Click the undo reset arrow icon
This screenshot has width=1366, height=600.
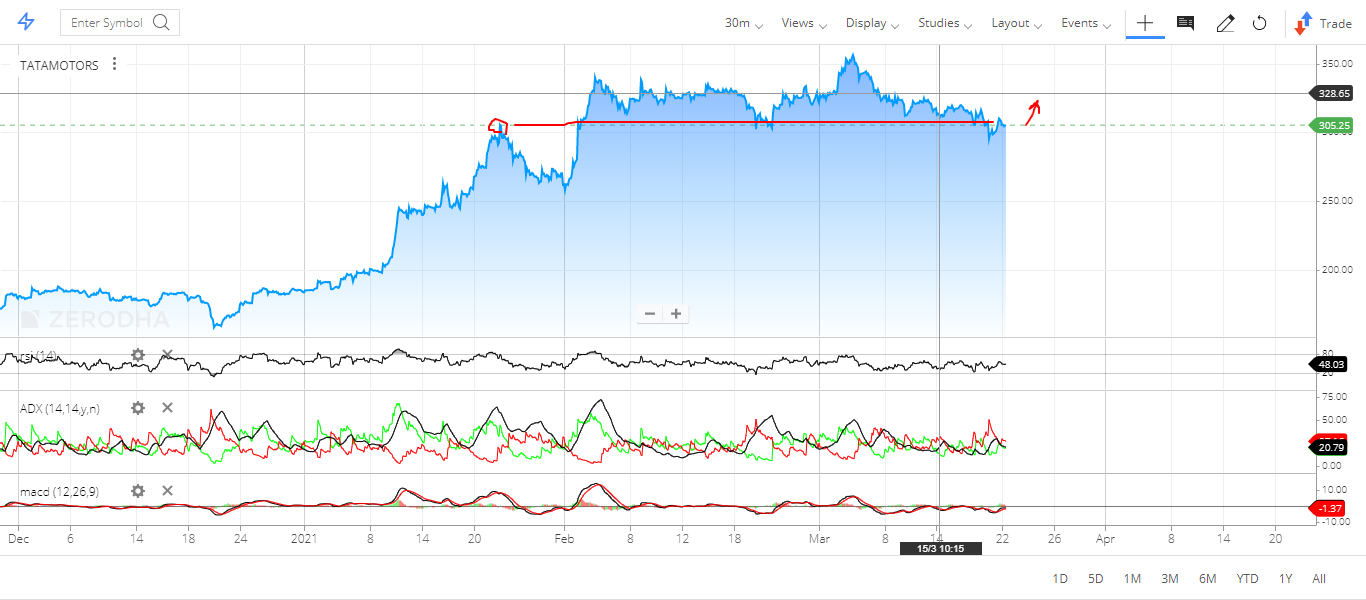pos(1260,23)
